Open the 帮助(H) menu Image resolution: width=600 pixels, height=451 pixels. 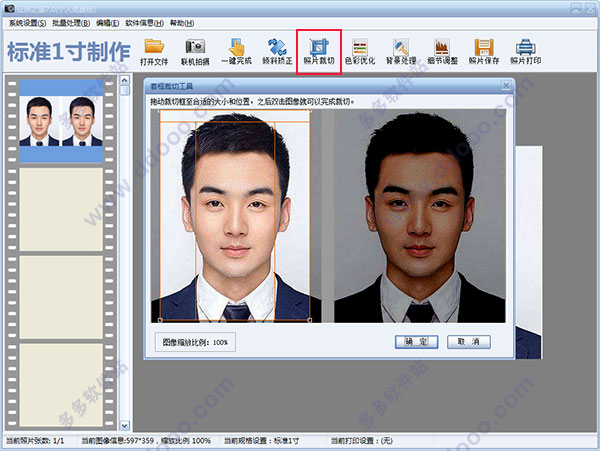click(182, 23)
